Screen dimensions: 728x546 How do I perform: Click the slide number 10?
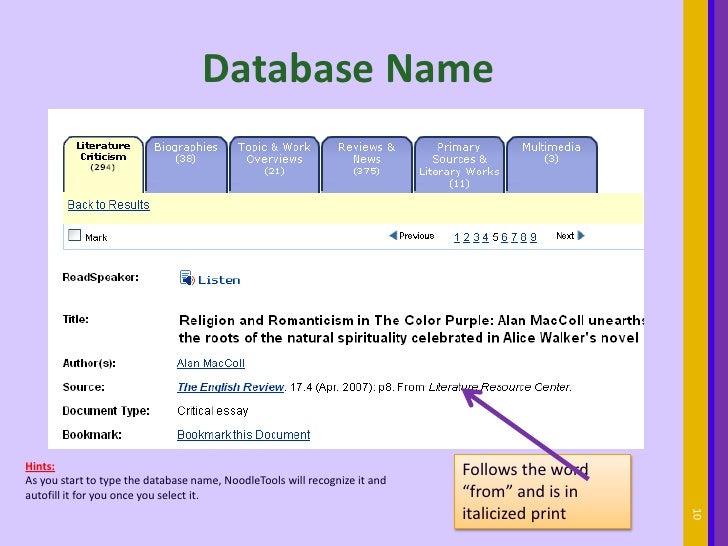pos(696,514)
